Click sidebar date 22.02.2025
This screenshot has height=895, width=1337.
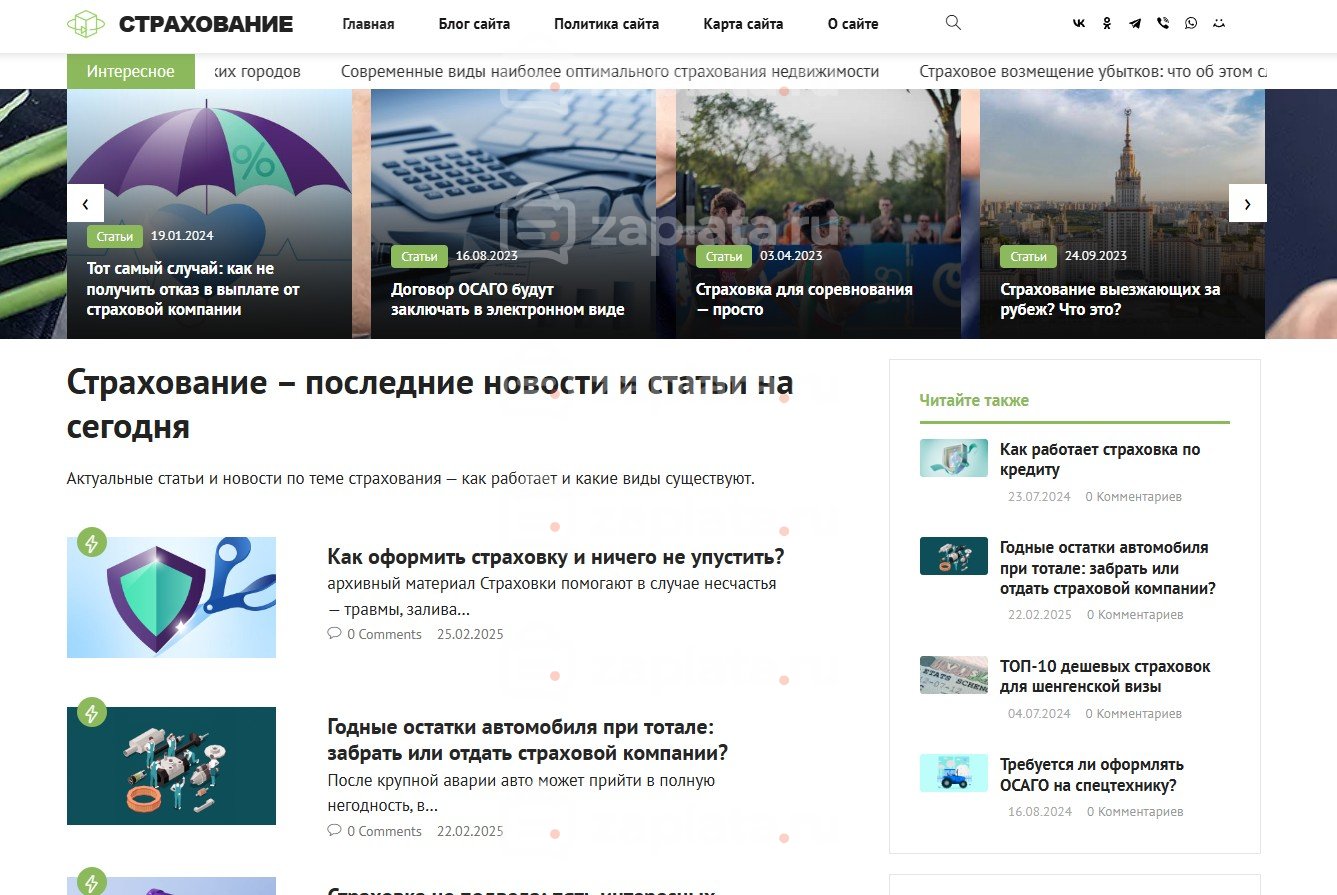[x=1039, y=615]
